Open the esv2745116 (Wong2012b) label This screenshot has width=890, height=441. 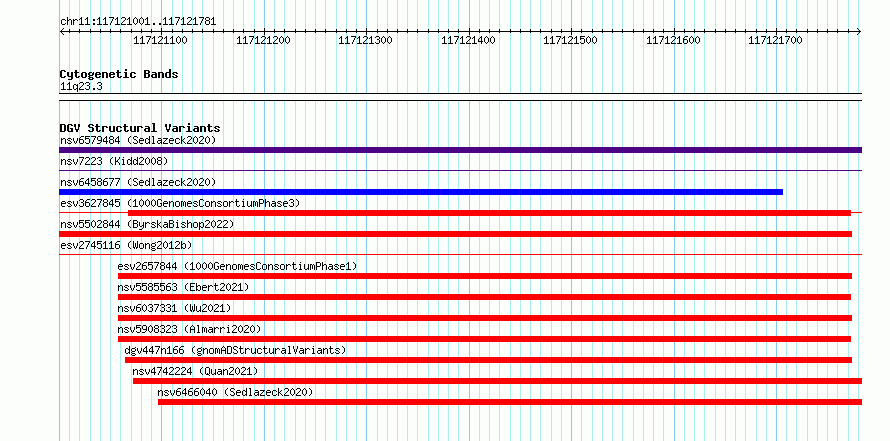coord(126,245)
